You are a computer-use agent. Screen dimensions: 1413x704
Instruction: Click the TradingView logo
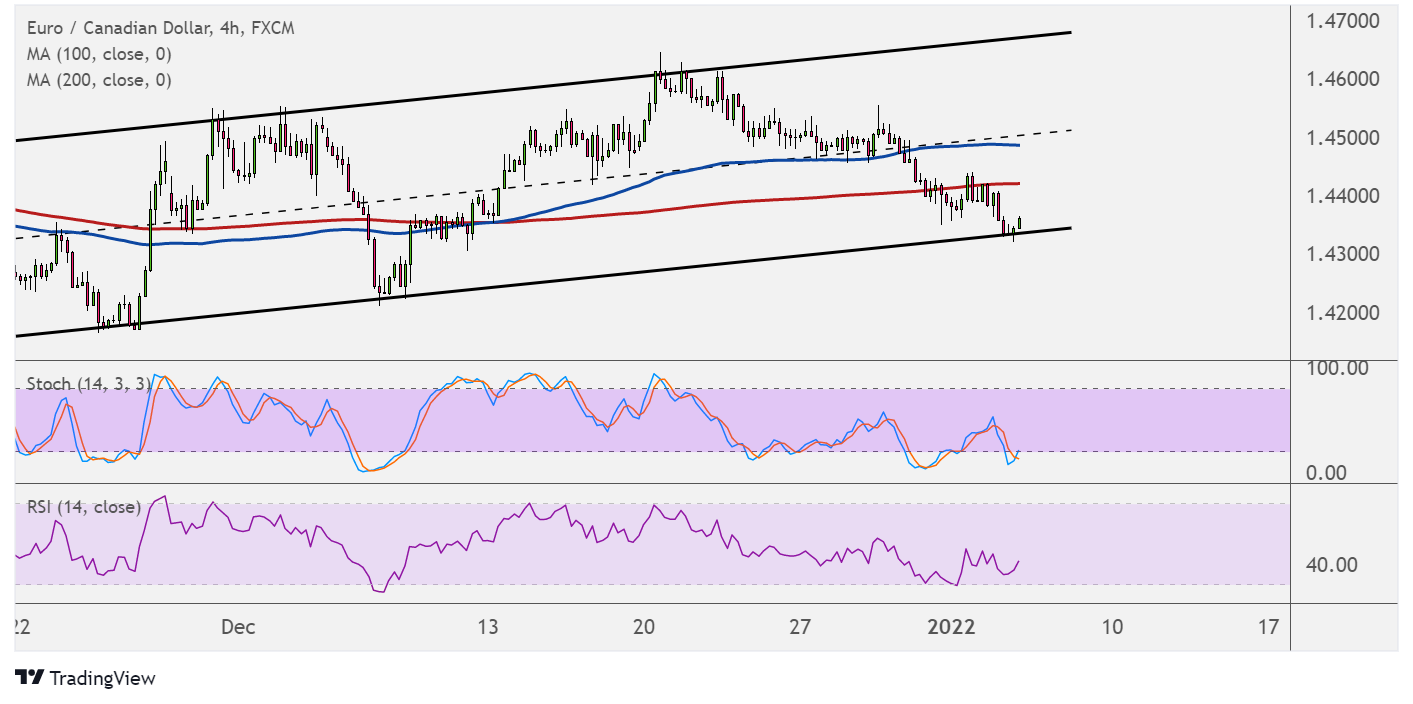[x=30, y=678]
